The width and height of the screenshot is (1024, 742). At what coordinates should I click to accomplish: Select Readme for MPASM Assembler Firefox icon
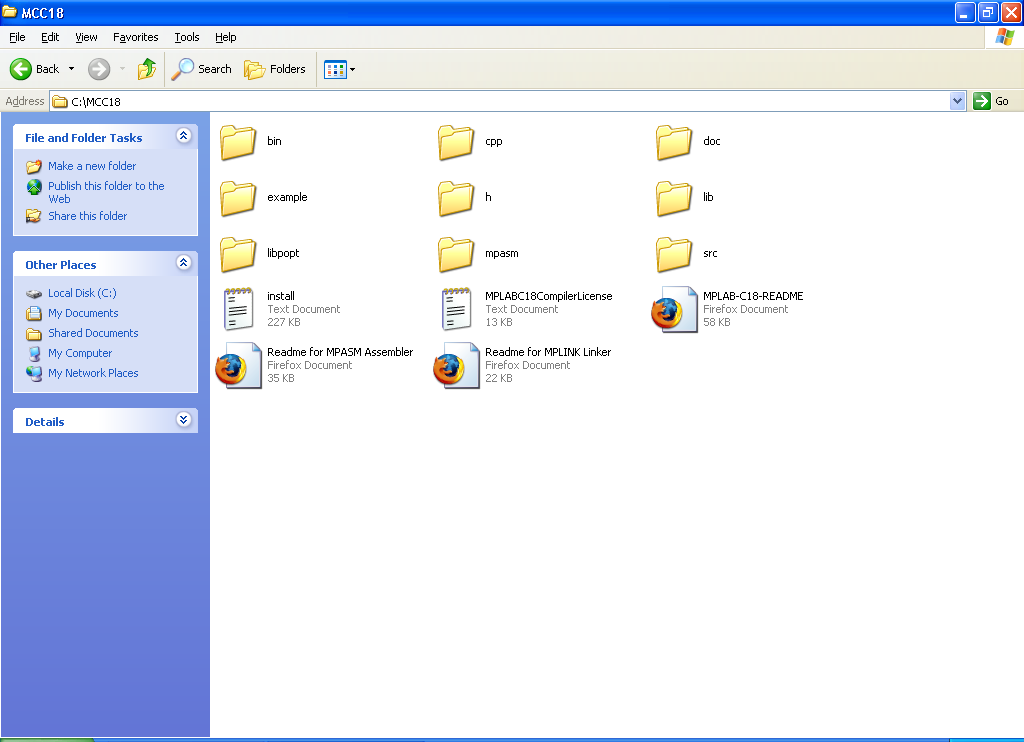238,366
